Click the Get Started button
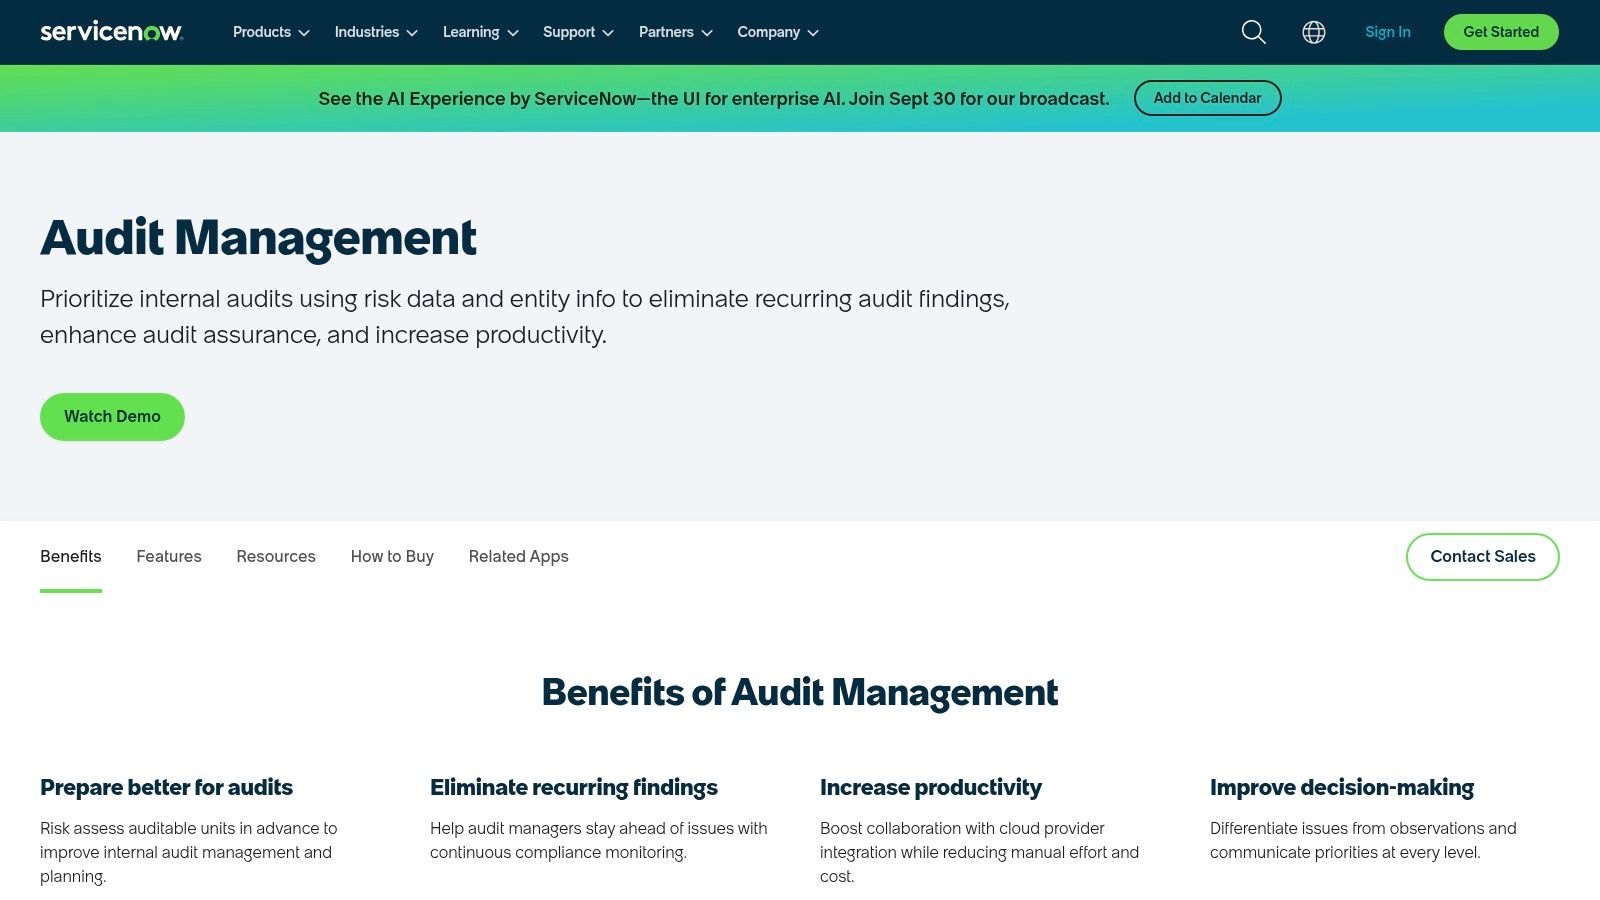The width and height of the screenshot is (1600, 900). point(1501,32)
